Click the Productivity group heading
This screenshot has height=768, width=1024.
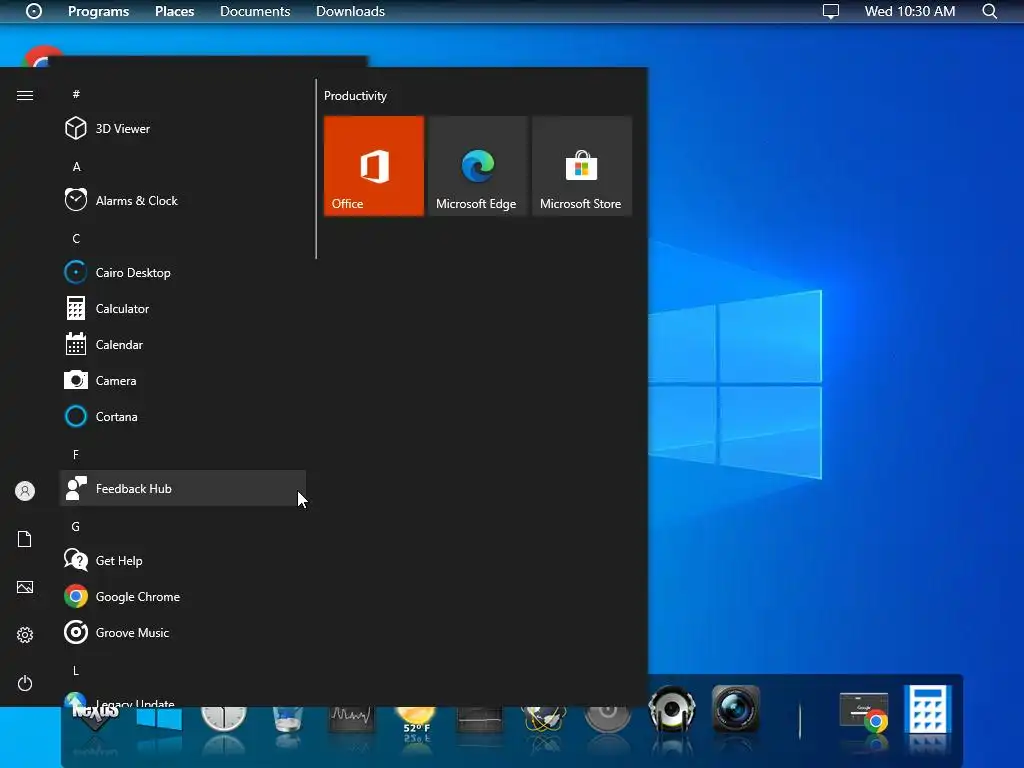click(355, 96)
